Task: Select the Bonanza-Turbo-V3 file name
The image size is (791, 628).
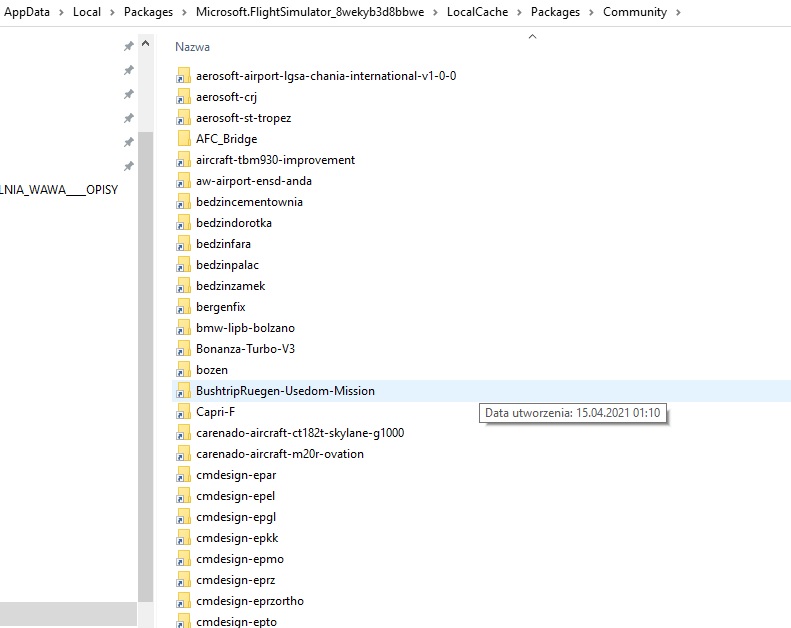Action: click(x=245, y=349)
